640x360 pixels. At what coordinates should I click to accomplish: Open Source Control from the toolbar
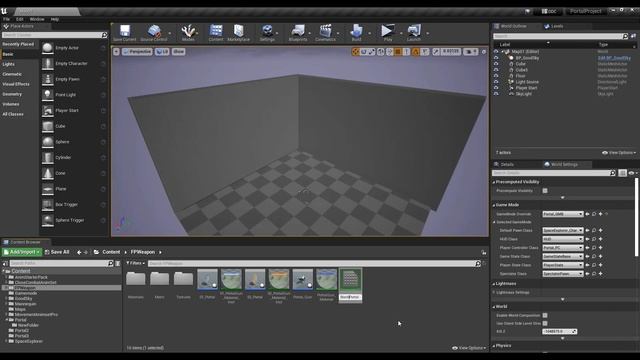[x=154, y=33]
